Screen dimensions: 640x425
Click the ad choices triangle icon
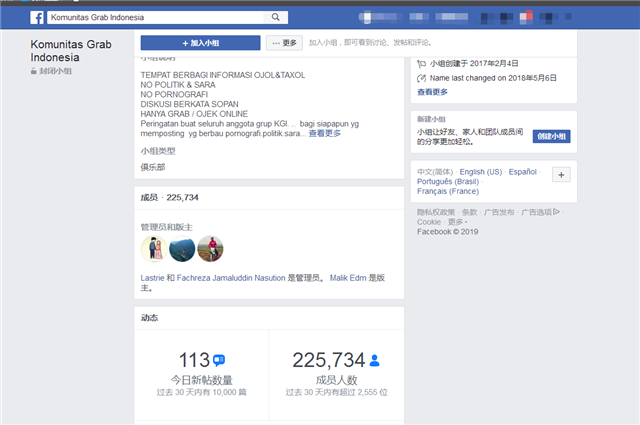pyautogui.click(x=556, y=212)
